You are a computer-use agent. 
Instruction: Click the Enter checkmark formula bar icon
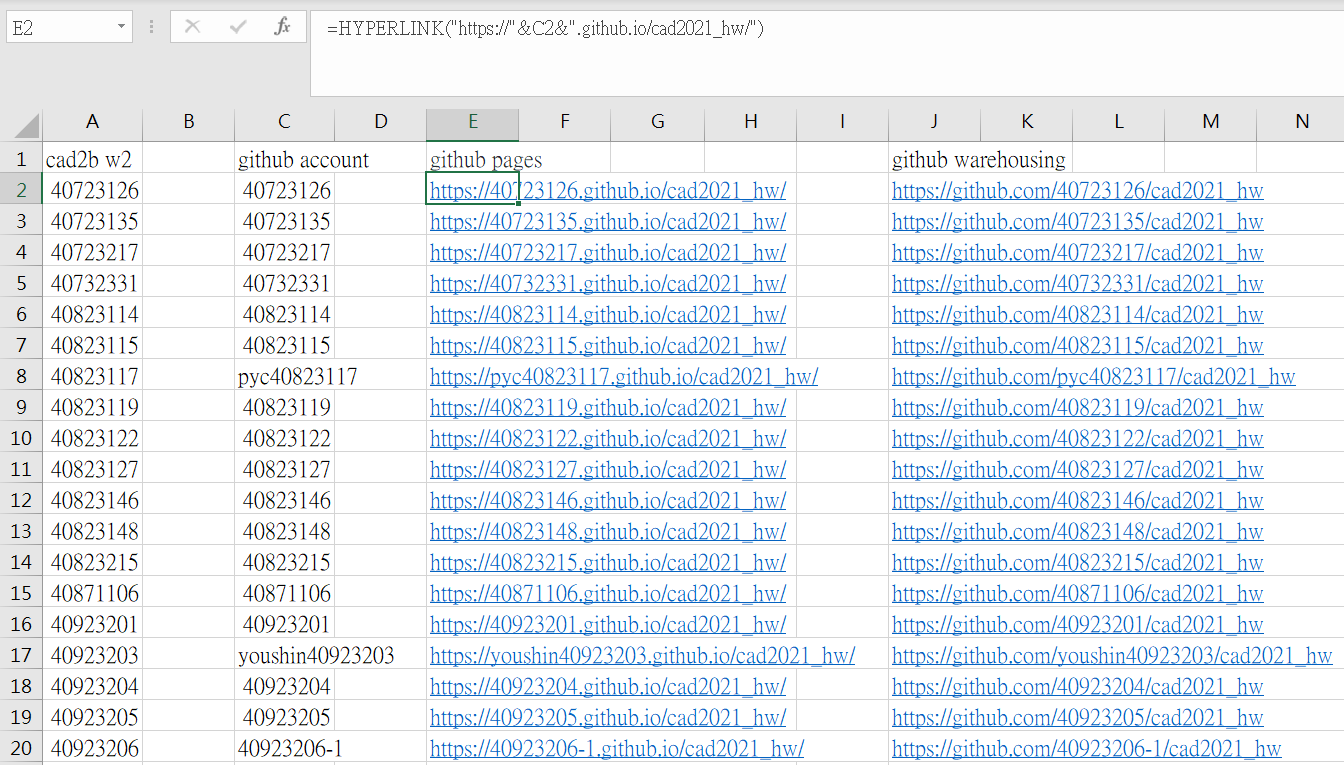tap(238, 27)
